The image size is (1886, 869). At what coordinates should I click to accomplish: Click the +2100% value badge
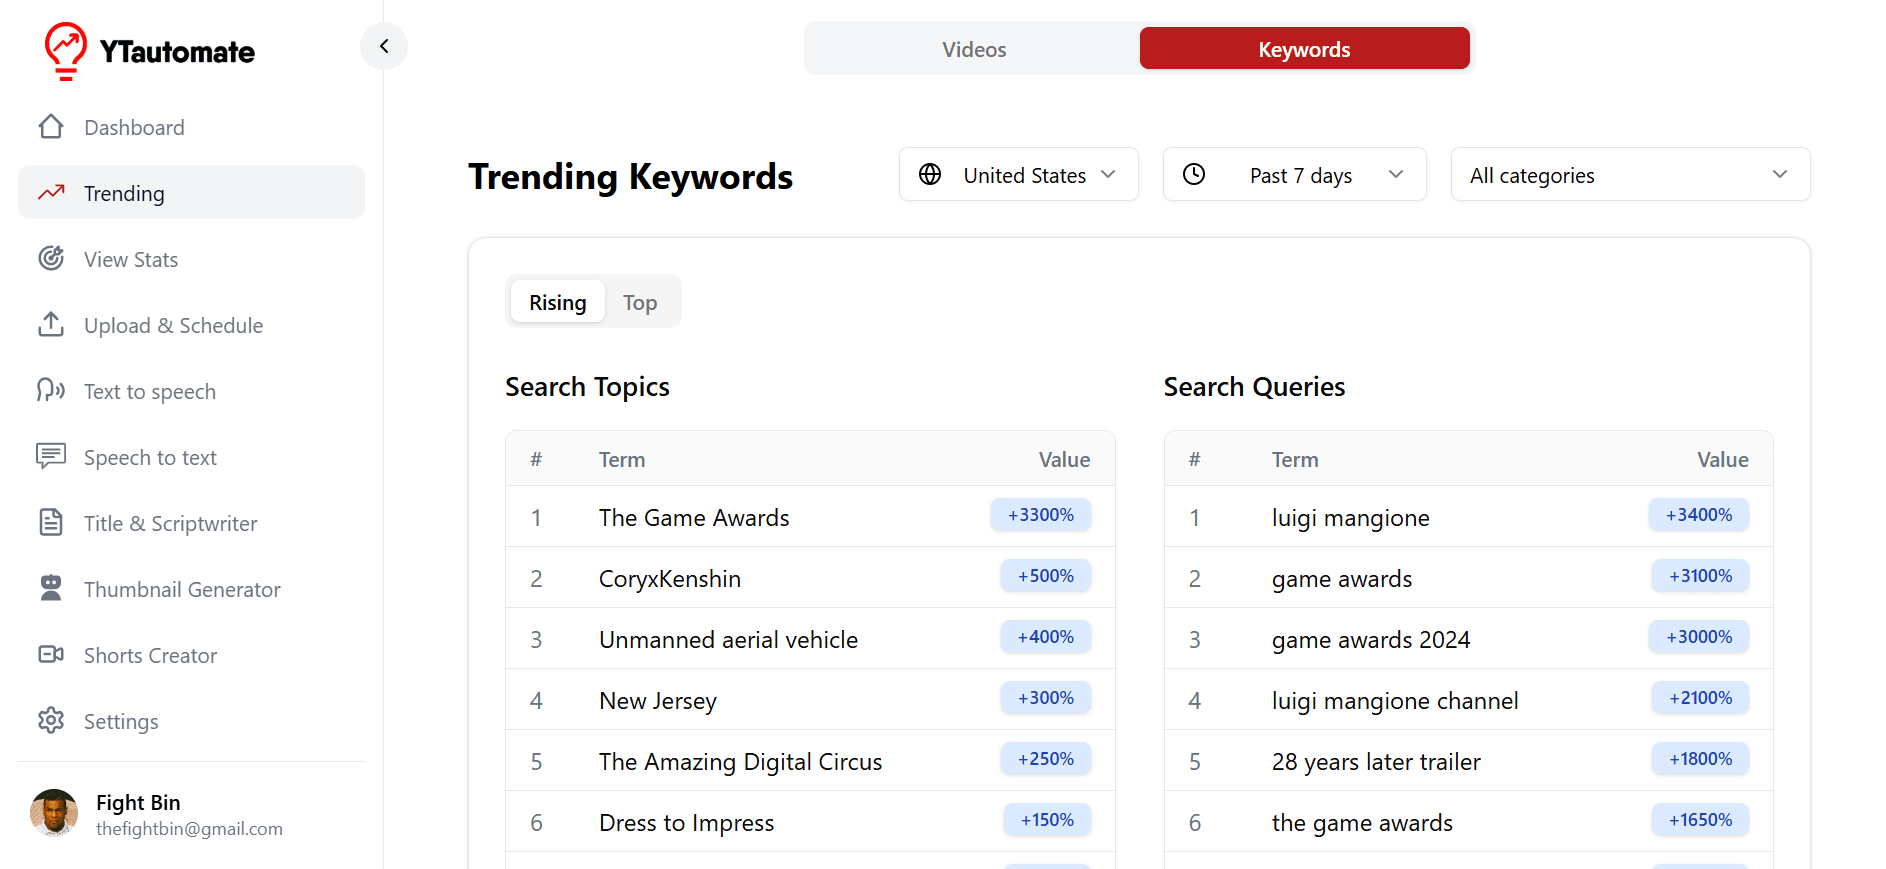point(1700,697)
